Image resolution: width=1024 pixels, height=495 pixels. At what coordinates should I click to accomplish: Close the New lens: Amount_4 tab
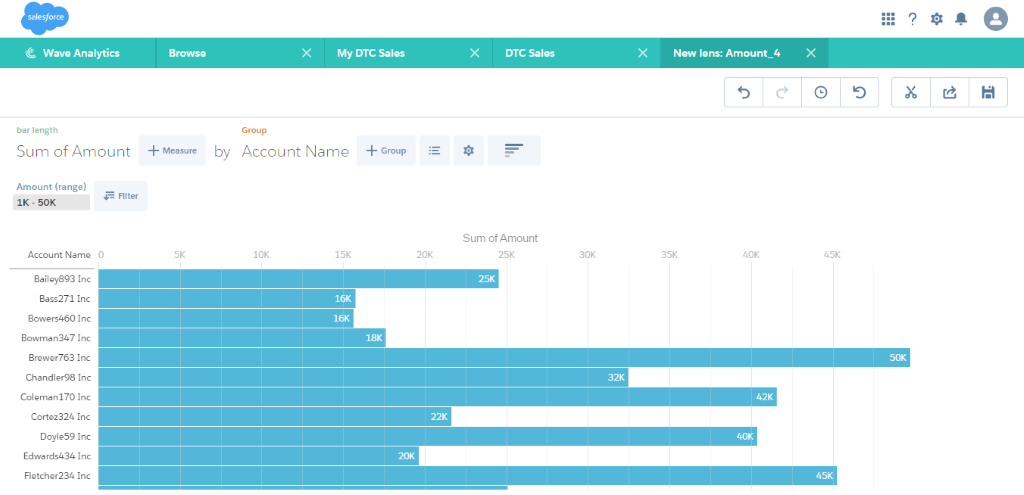[811, 53]
